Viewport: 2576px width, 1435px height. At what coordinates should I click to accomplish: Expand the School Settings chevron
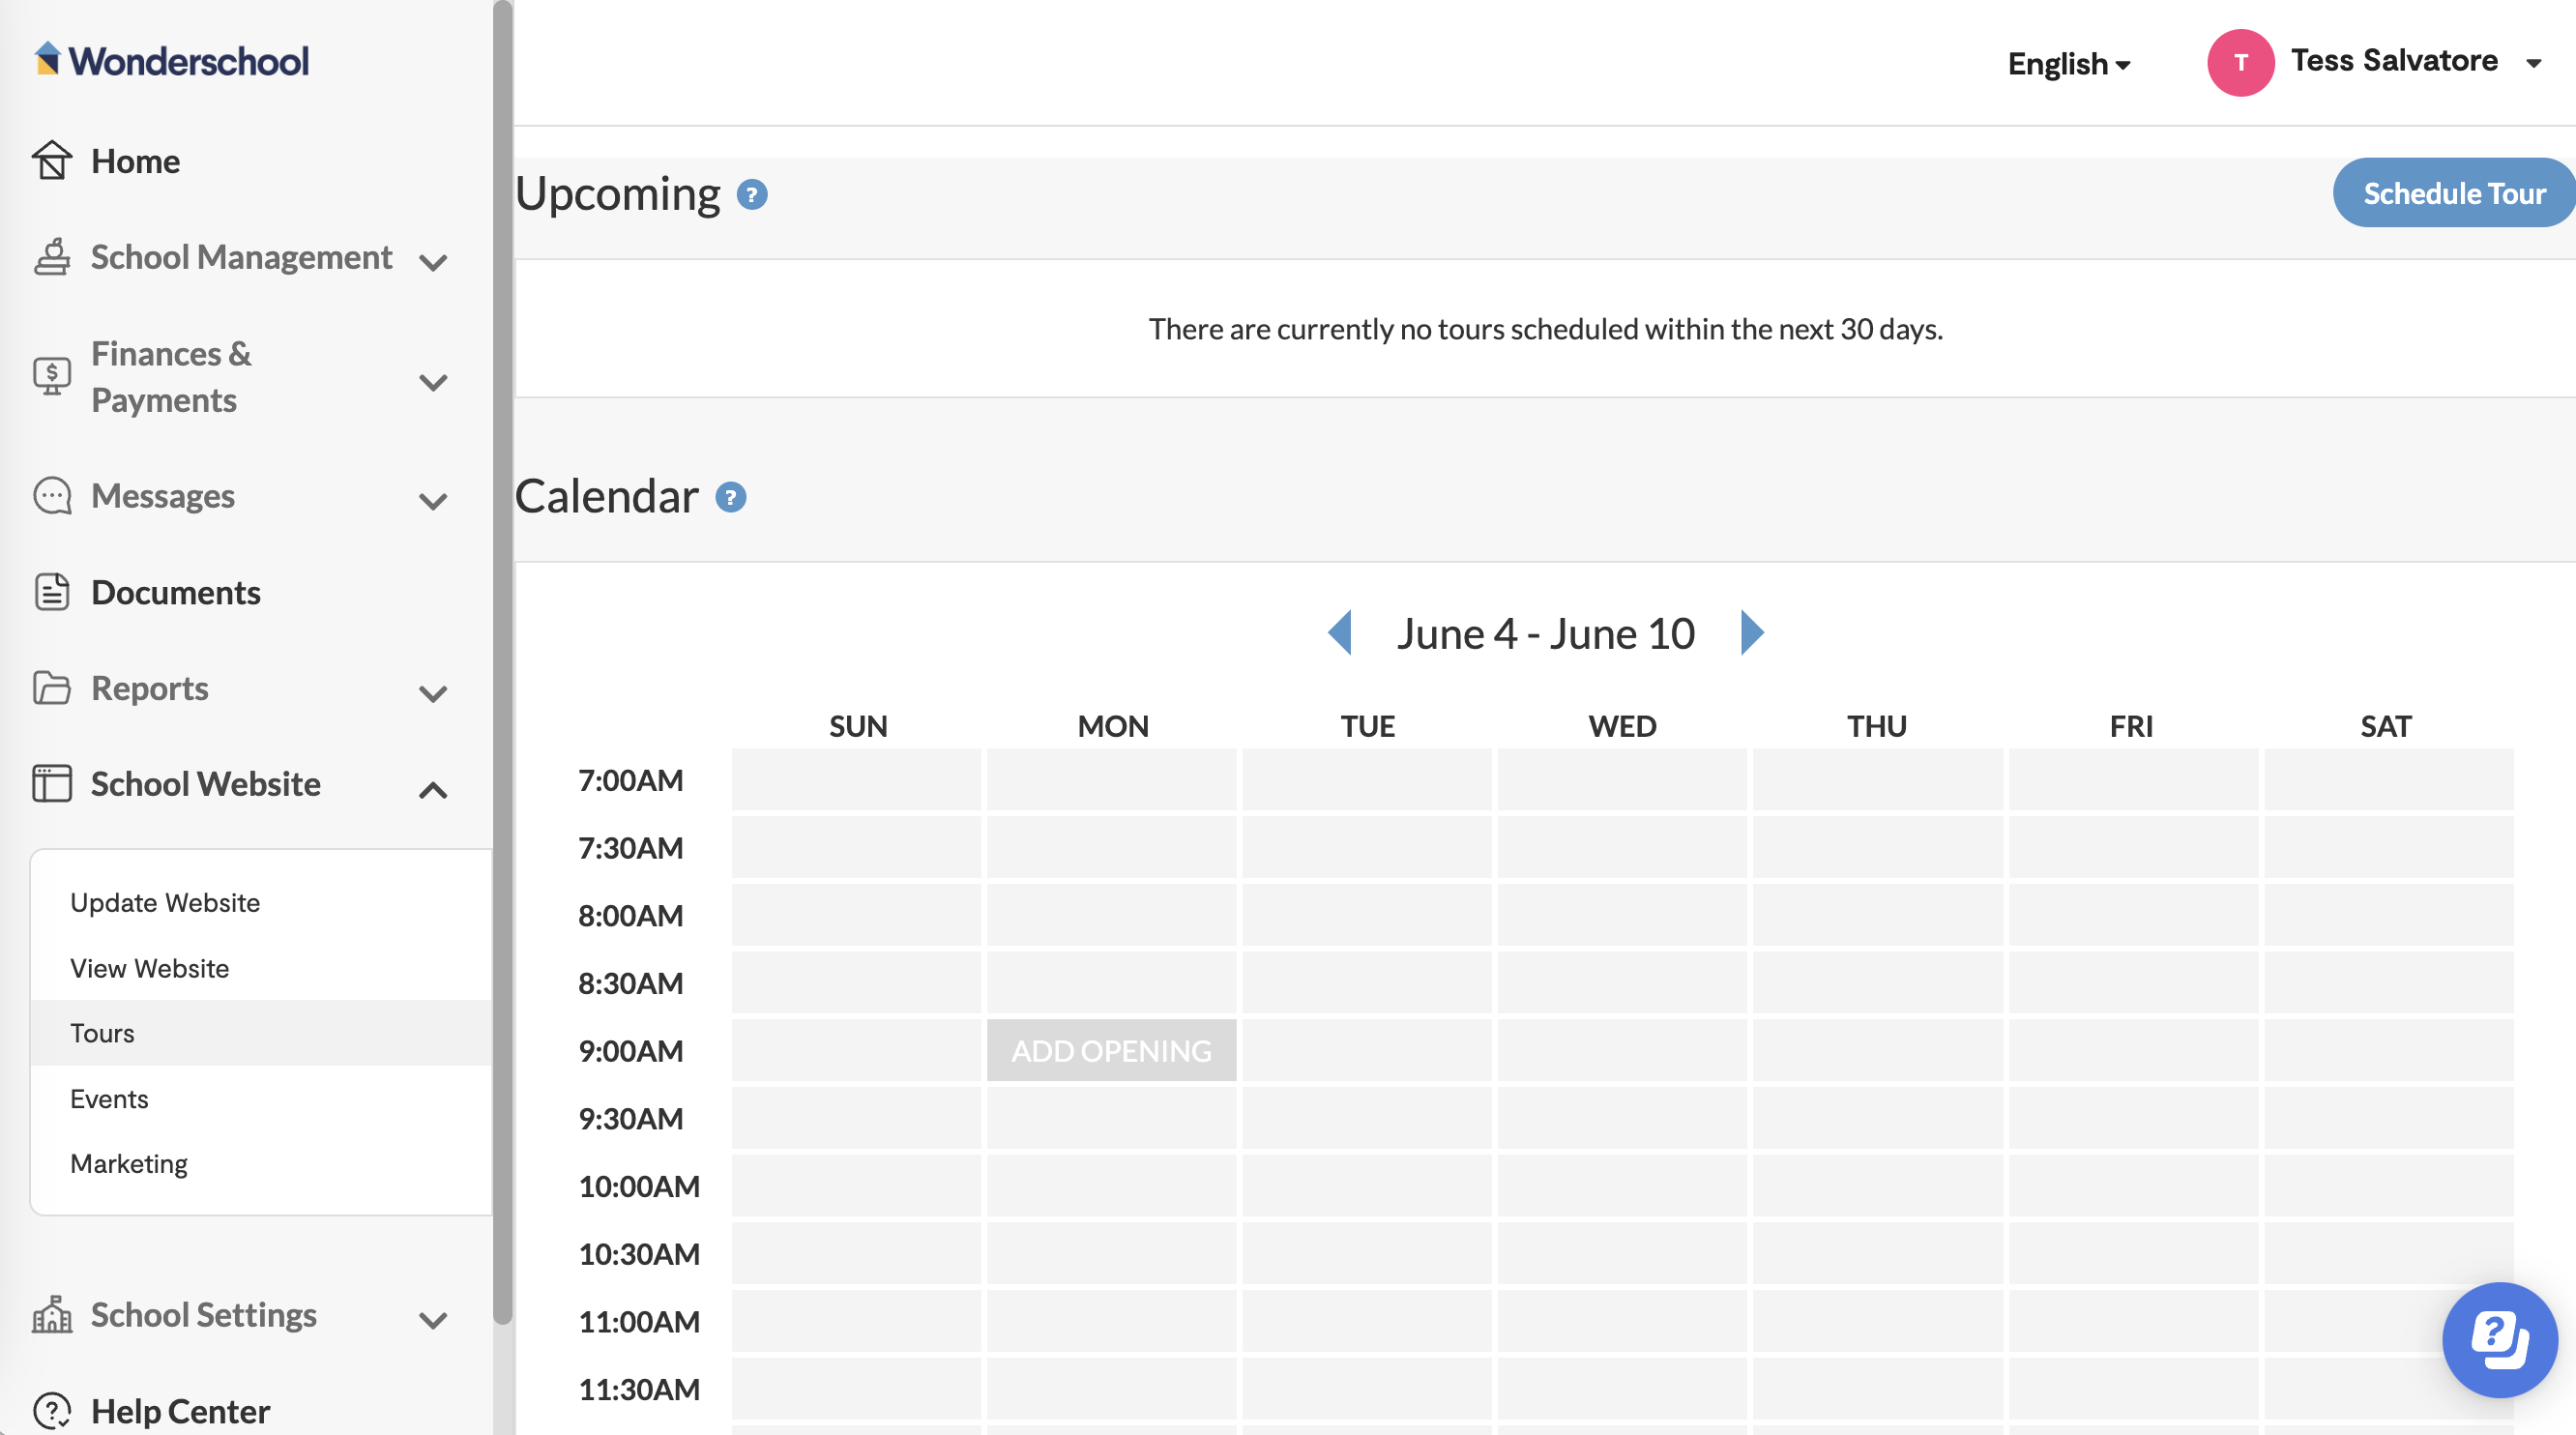(433, 1320)
